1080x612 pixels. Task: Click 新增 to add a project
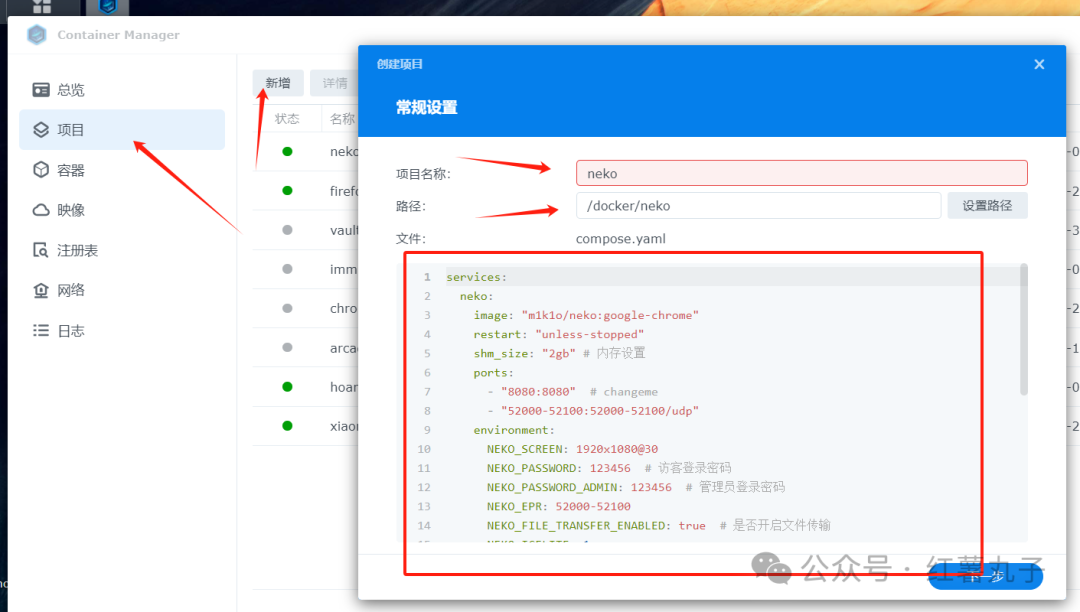click(278, 83)
